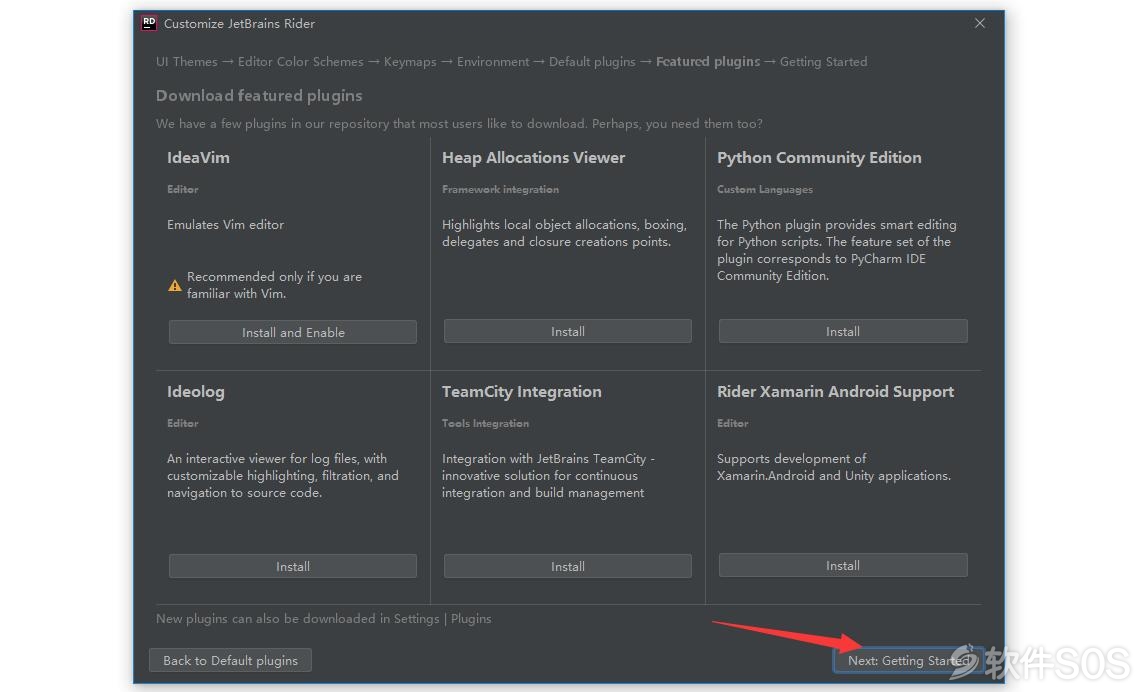Go back to Default plugins
1147x692 pixels.
coord(230,661)
